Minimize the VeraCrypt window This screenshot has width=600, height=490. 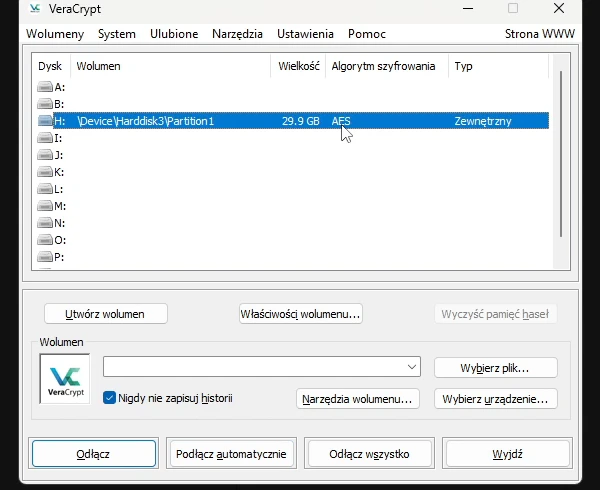tap(468, 8)
